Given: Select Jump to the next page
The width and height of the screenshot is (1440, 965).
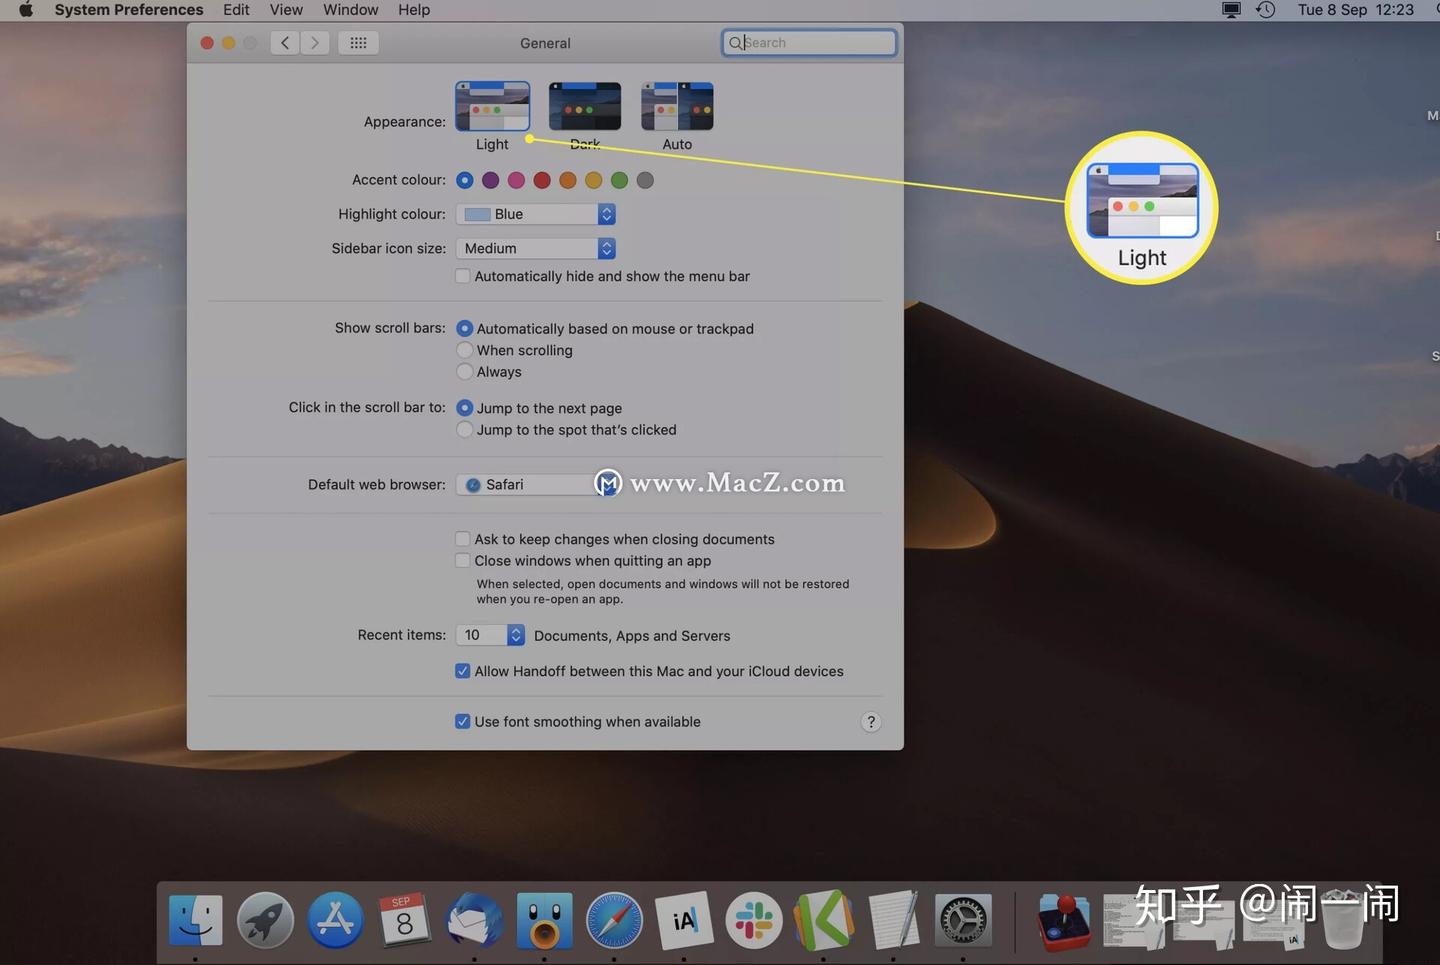Looking at the screenshot, I should 464,408.
